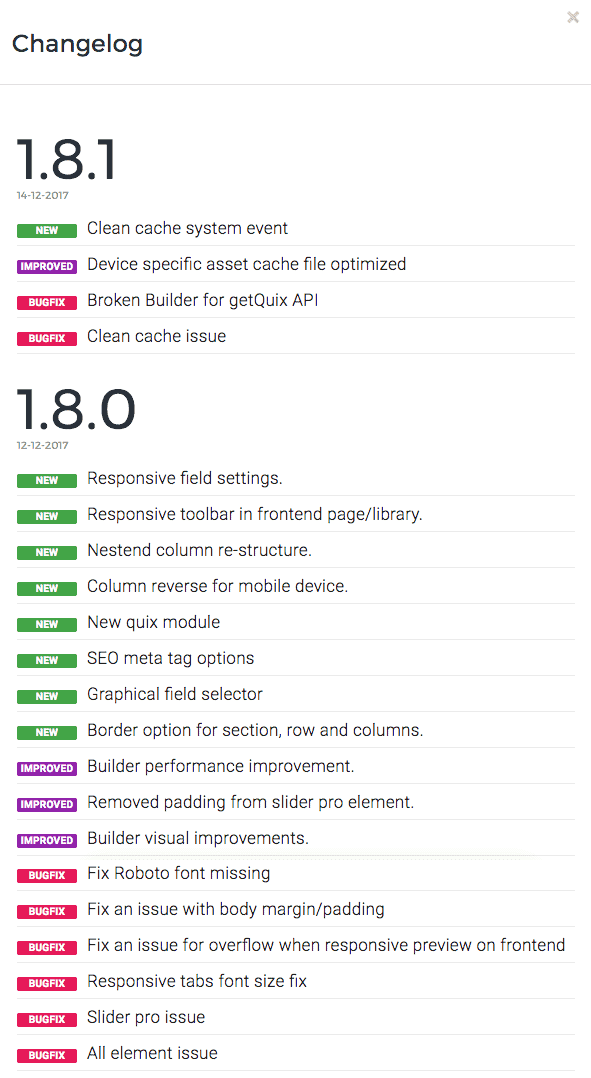Close the Changelog dialog
The image size is (591, 1078).
573,17
